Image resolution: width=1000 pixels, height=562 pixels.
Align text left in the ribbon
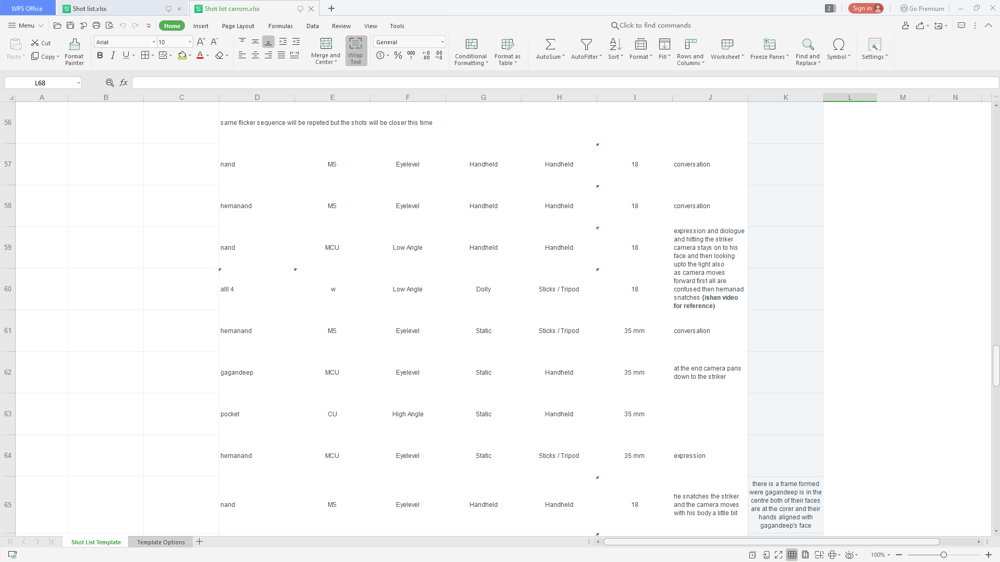[242, 55]
